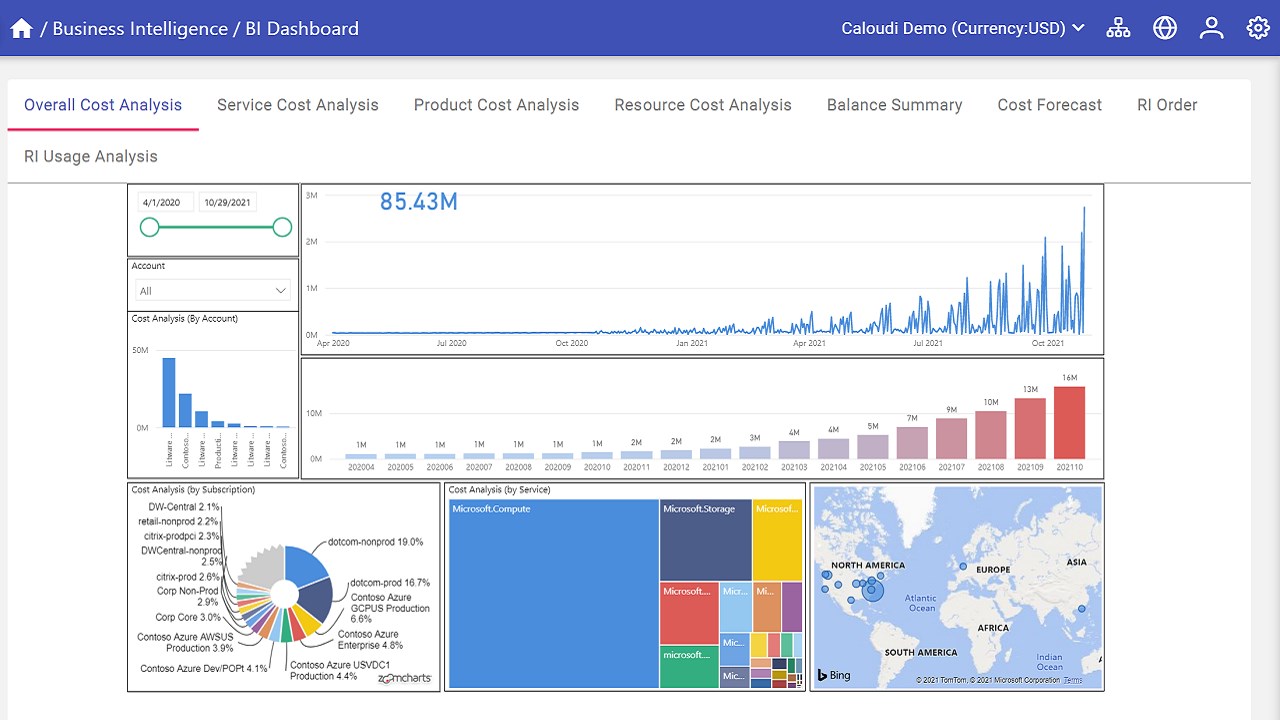Expand the Caloudi Demo currency dropdown
The image size is (1280, 720).
963,28
